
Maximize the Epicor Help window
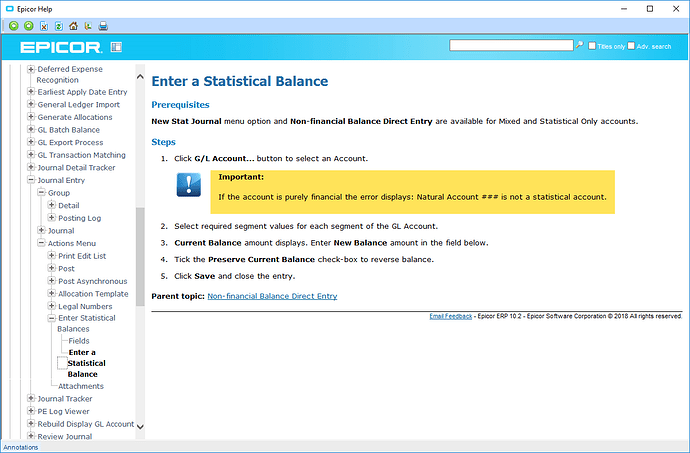(650, 9)
